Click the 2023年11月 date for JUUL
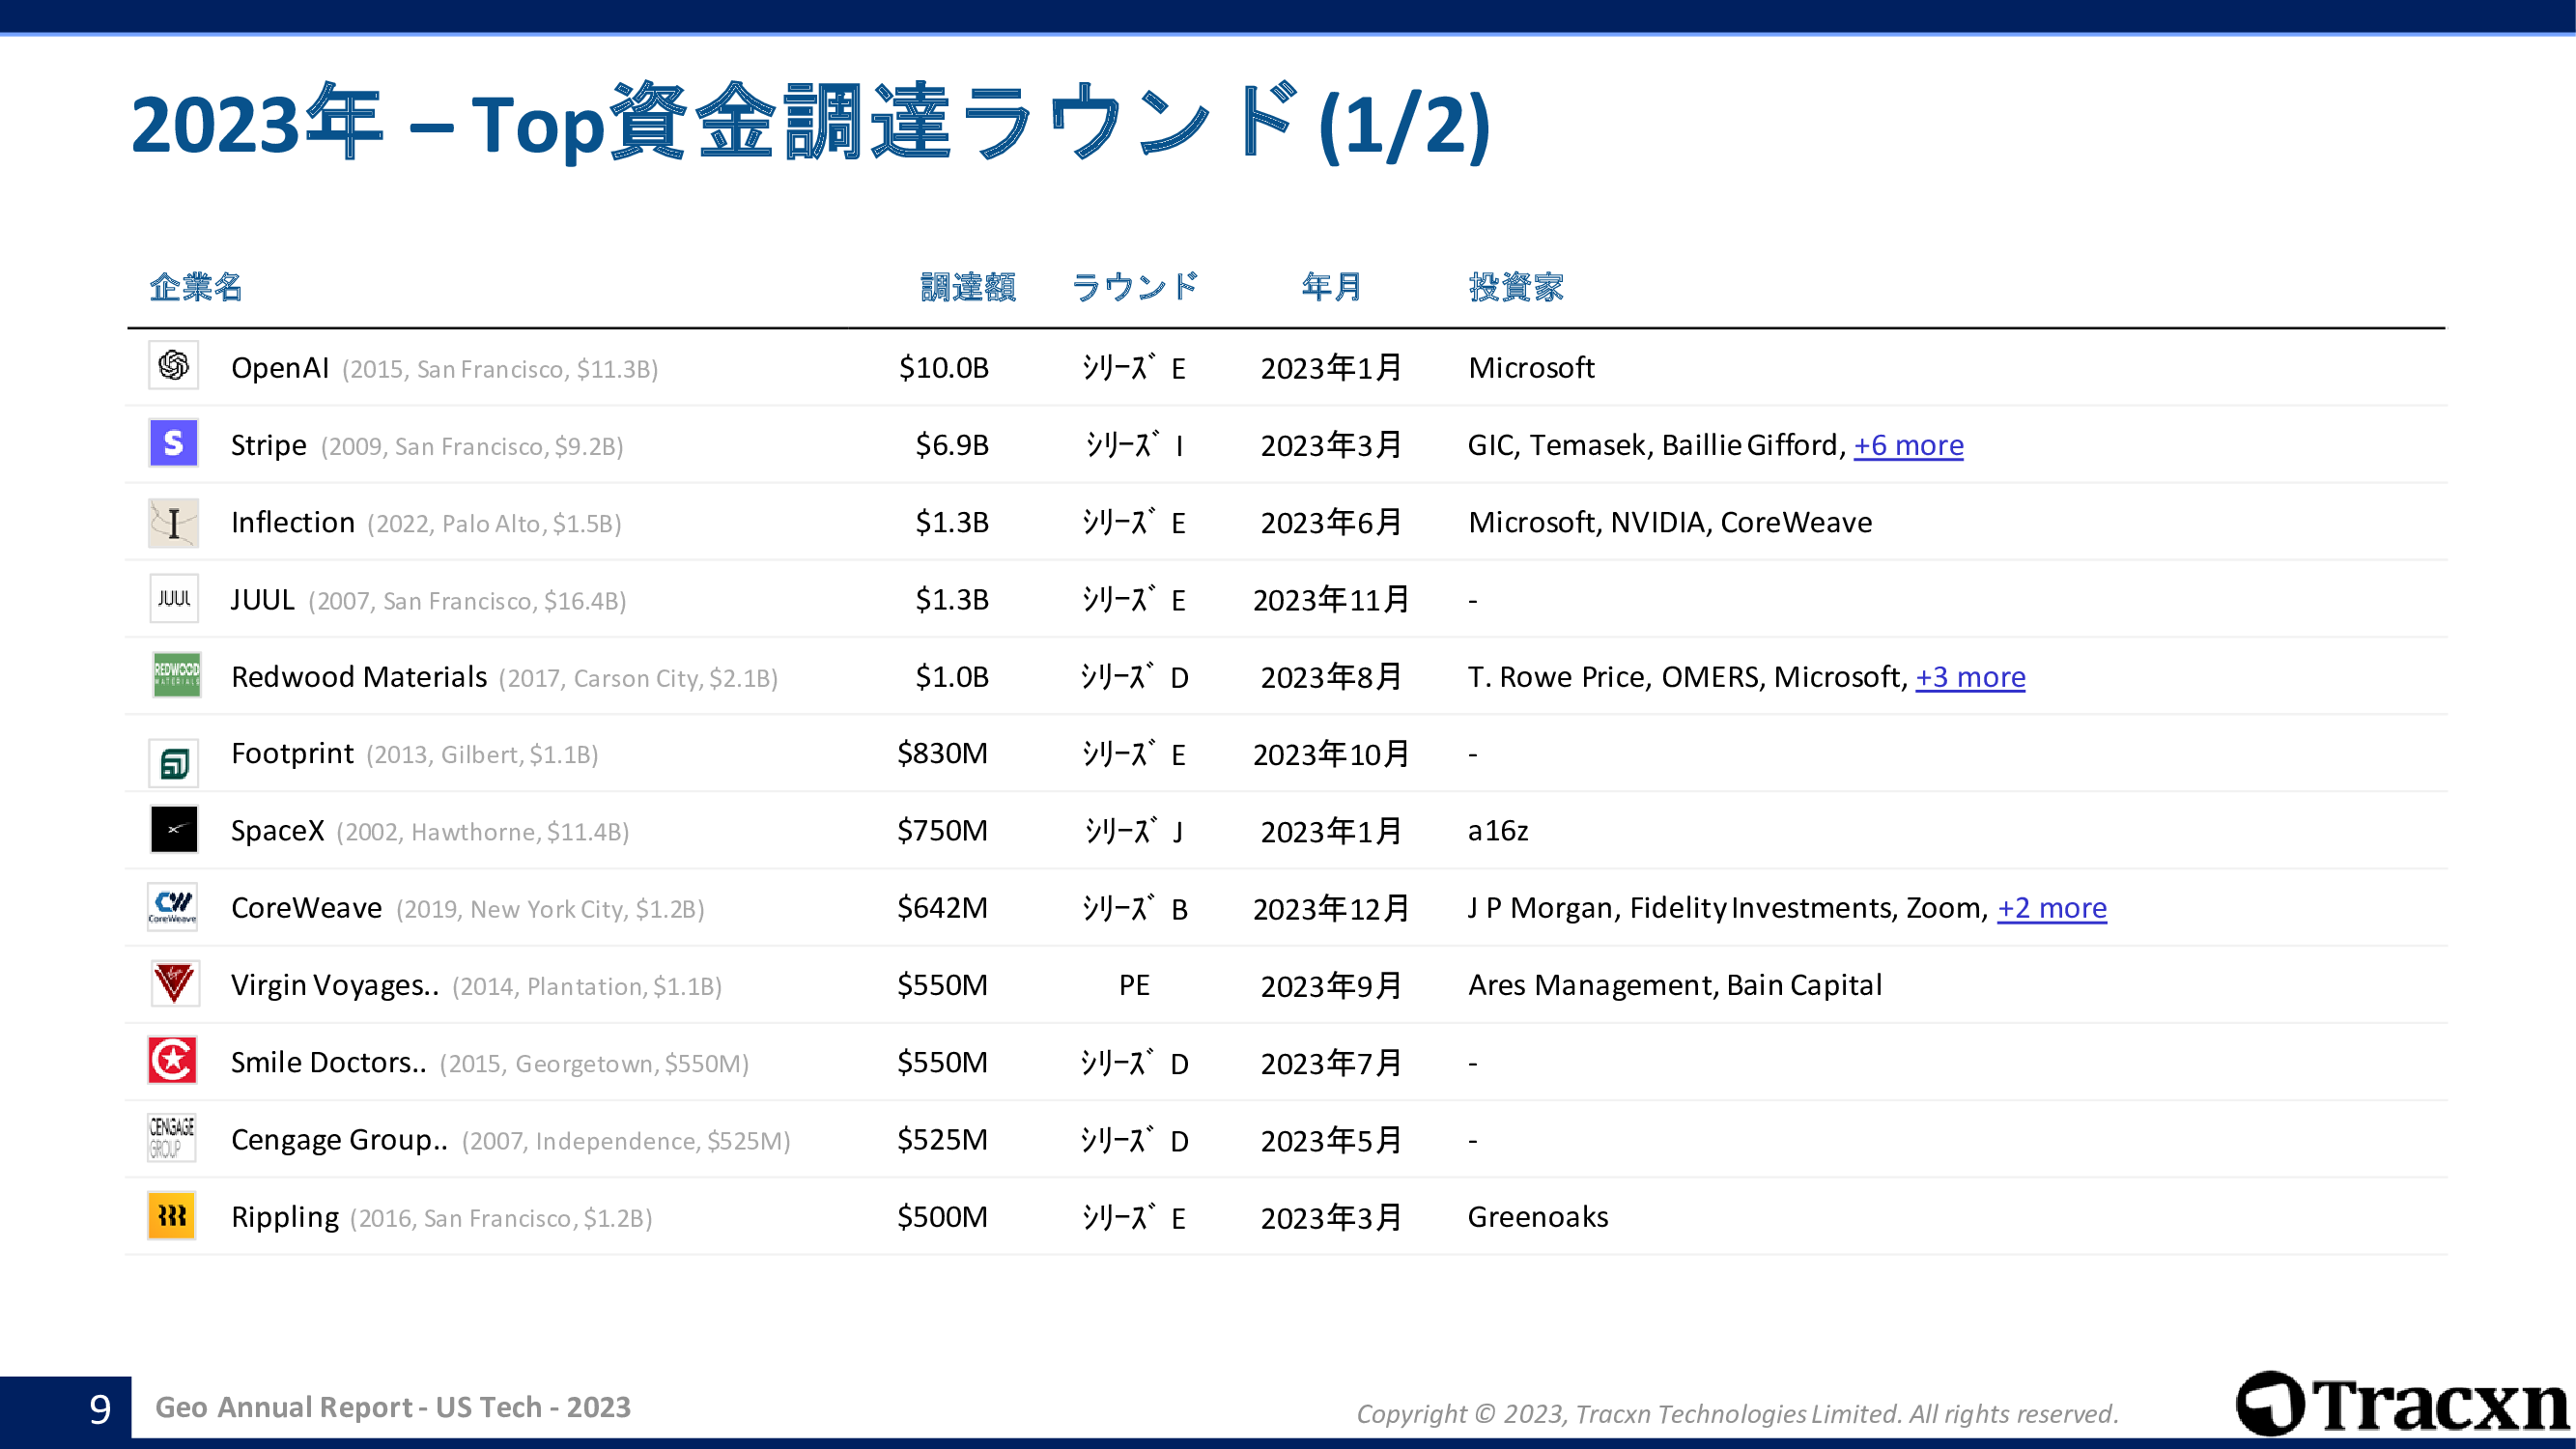This screenshot has height=1449, width=2576. click(1331, 600)
